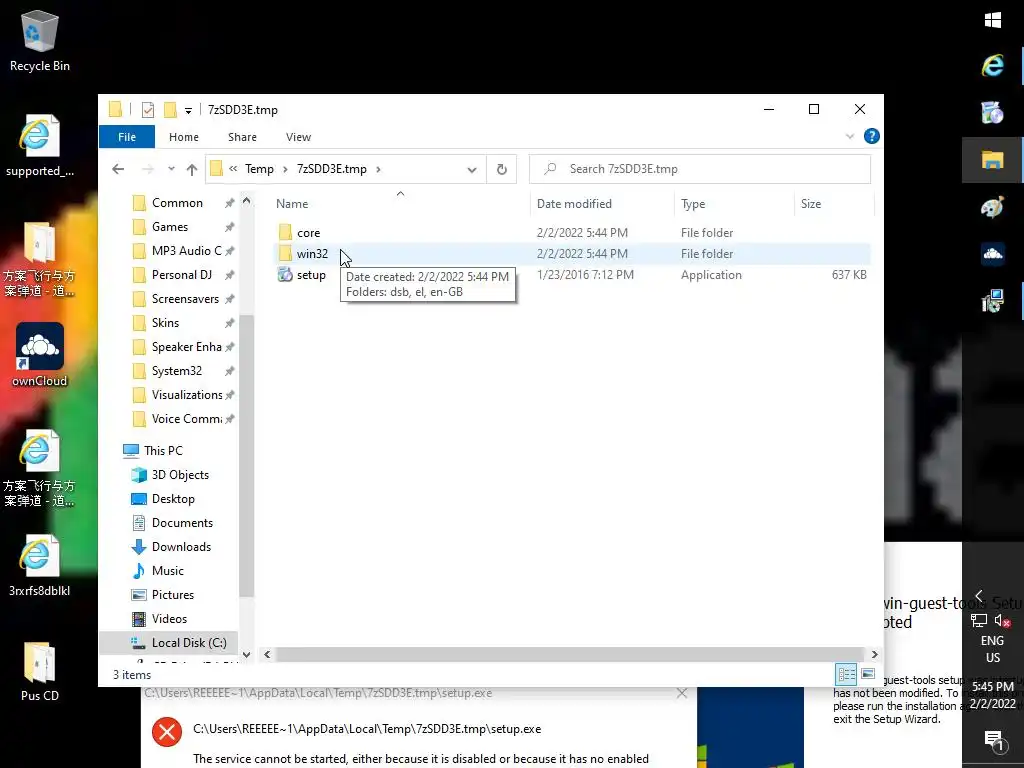Open the Share ribbon tab
Image resolution: width=1024 pixels, height=768 pixels.
click(x=242, y=137)
